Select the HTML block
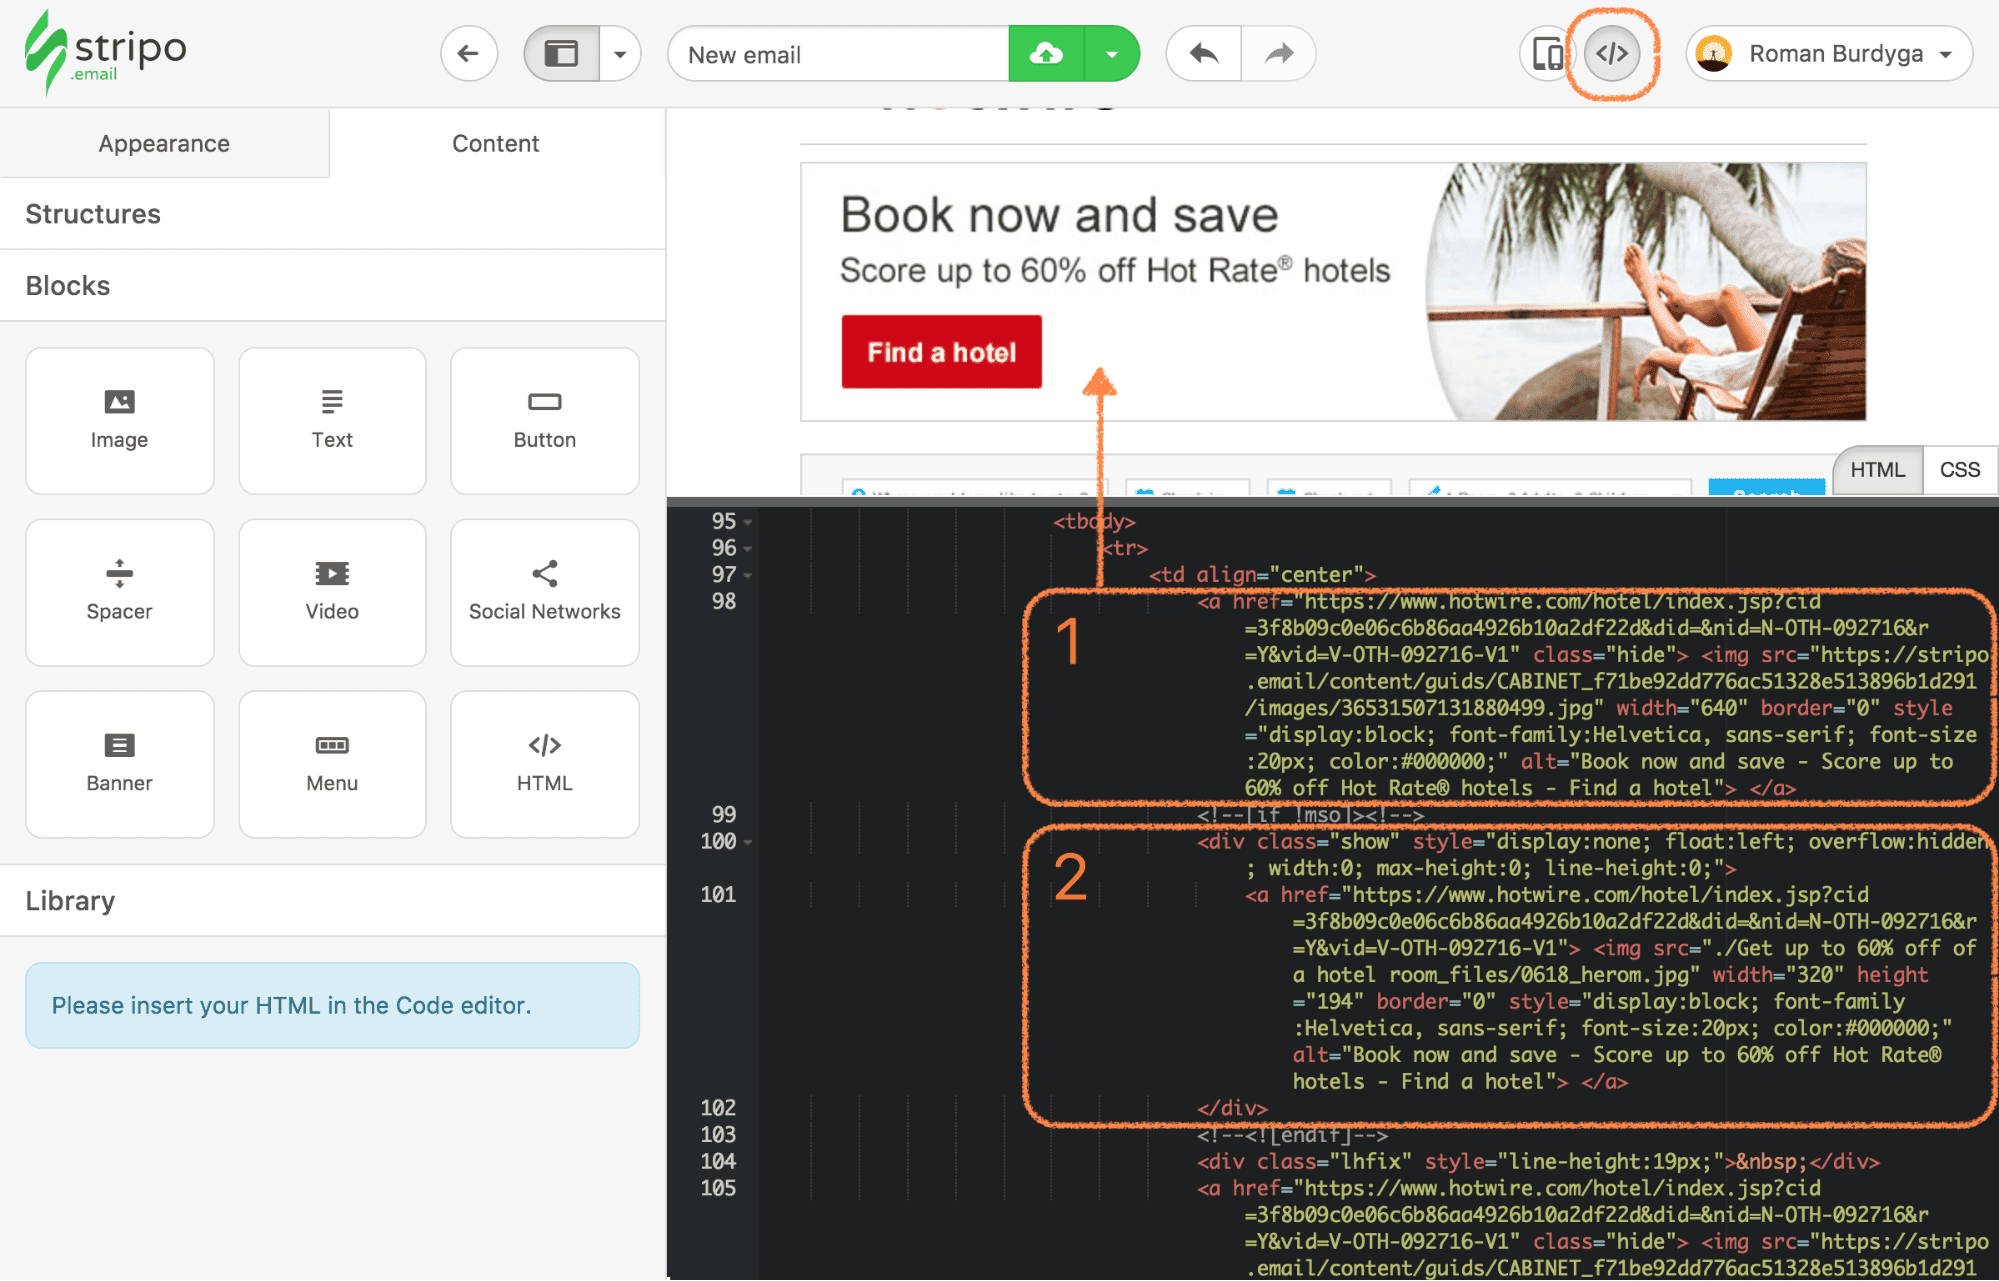The width and height of the screenshot is (1999, 1281). click(x=544, y=763)
